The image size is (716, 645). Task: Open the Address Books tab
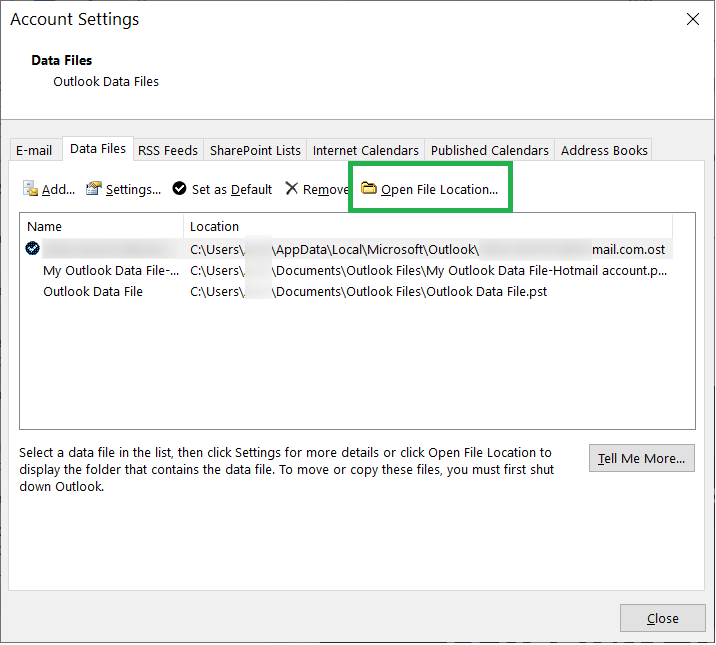(x=604, y=150)
